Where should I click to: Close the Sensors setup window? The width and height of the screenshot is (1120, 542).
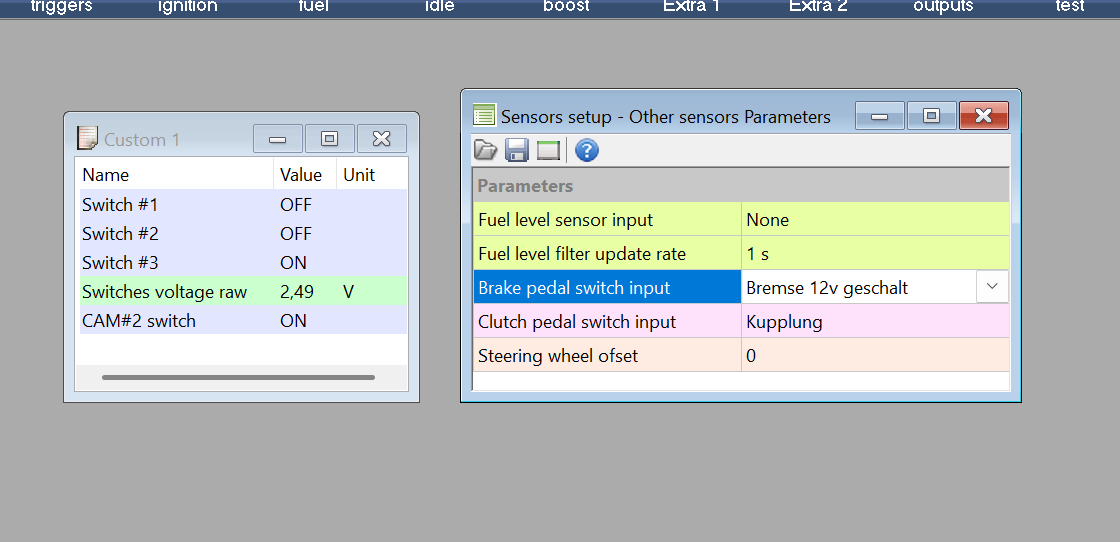984,116
